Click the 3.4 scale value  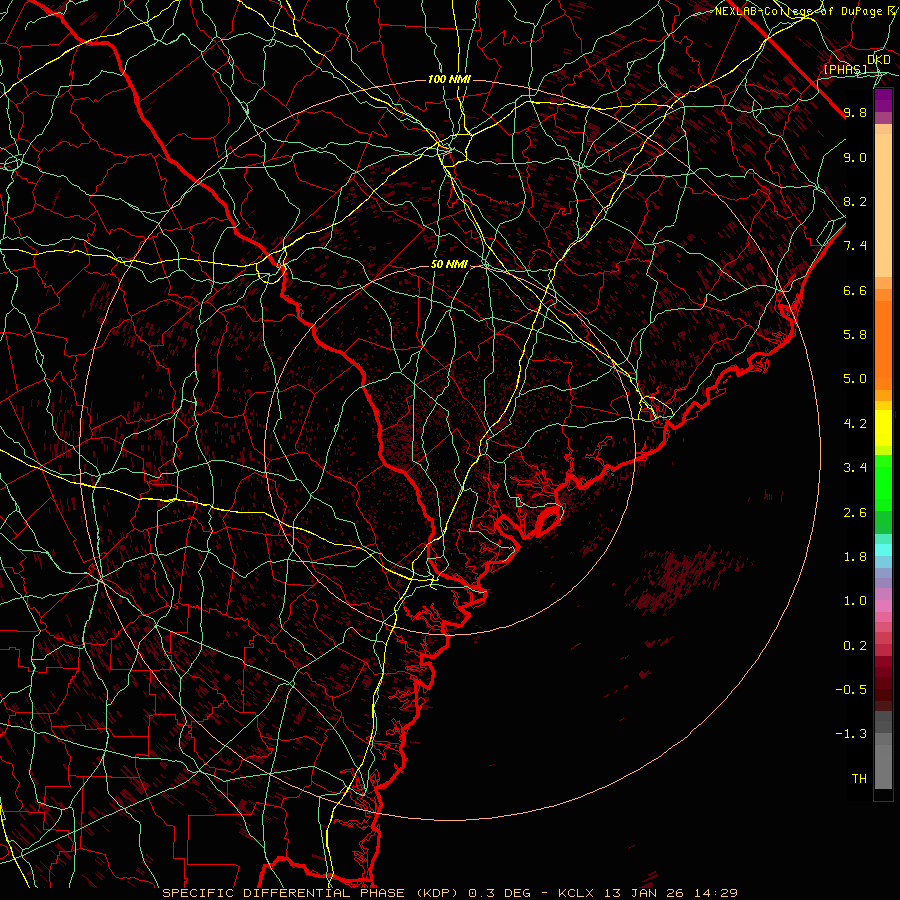click(x=855, y=468)
